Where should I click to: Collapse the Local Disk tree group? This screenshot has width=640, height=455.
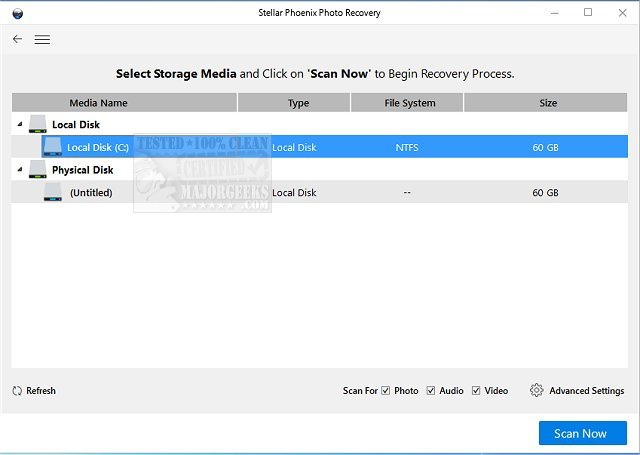(18, 125)
